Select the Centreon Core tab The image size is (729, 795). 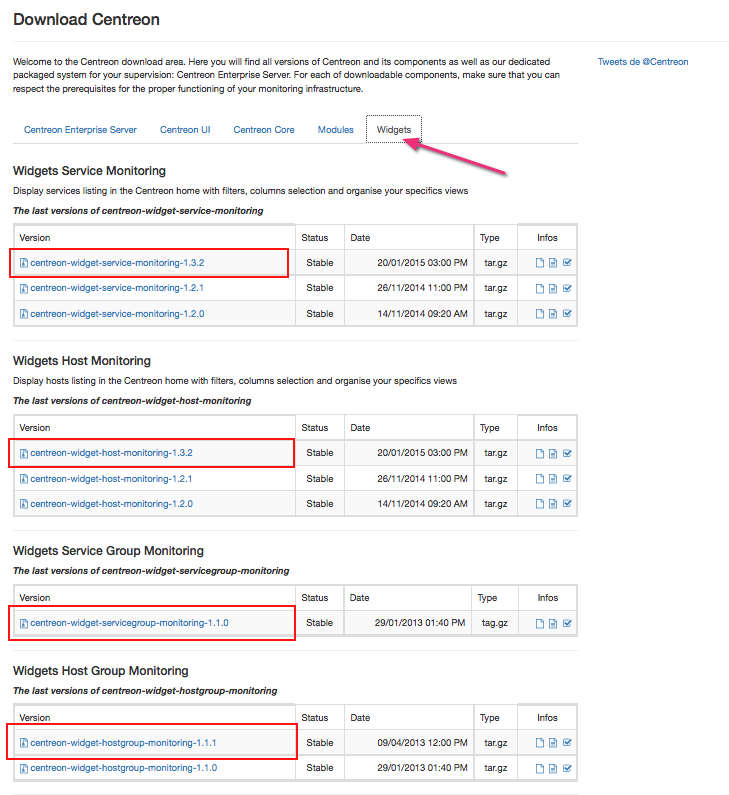click(264, 130)
